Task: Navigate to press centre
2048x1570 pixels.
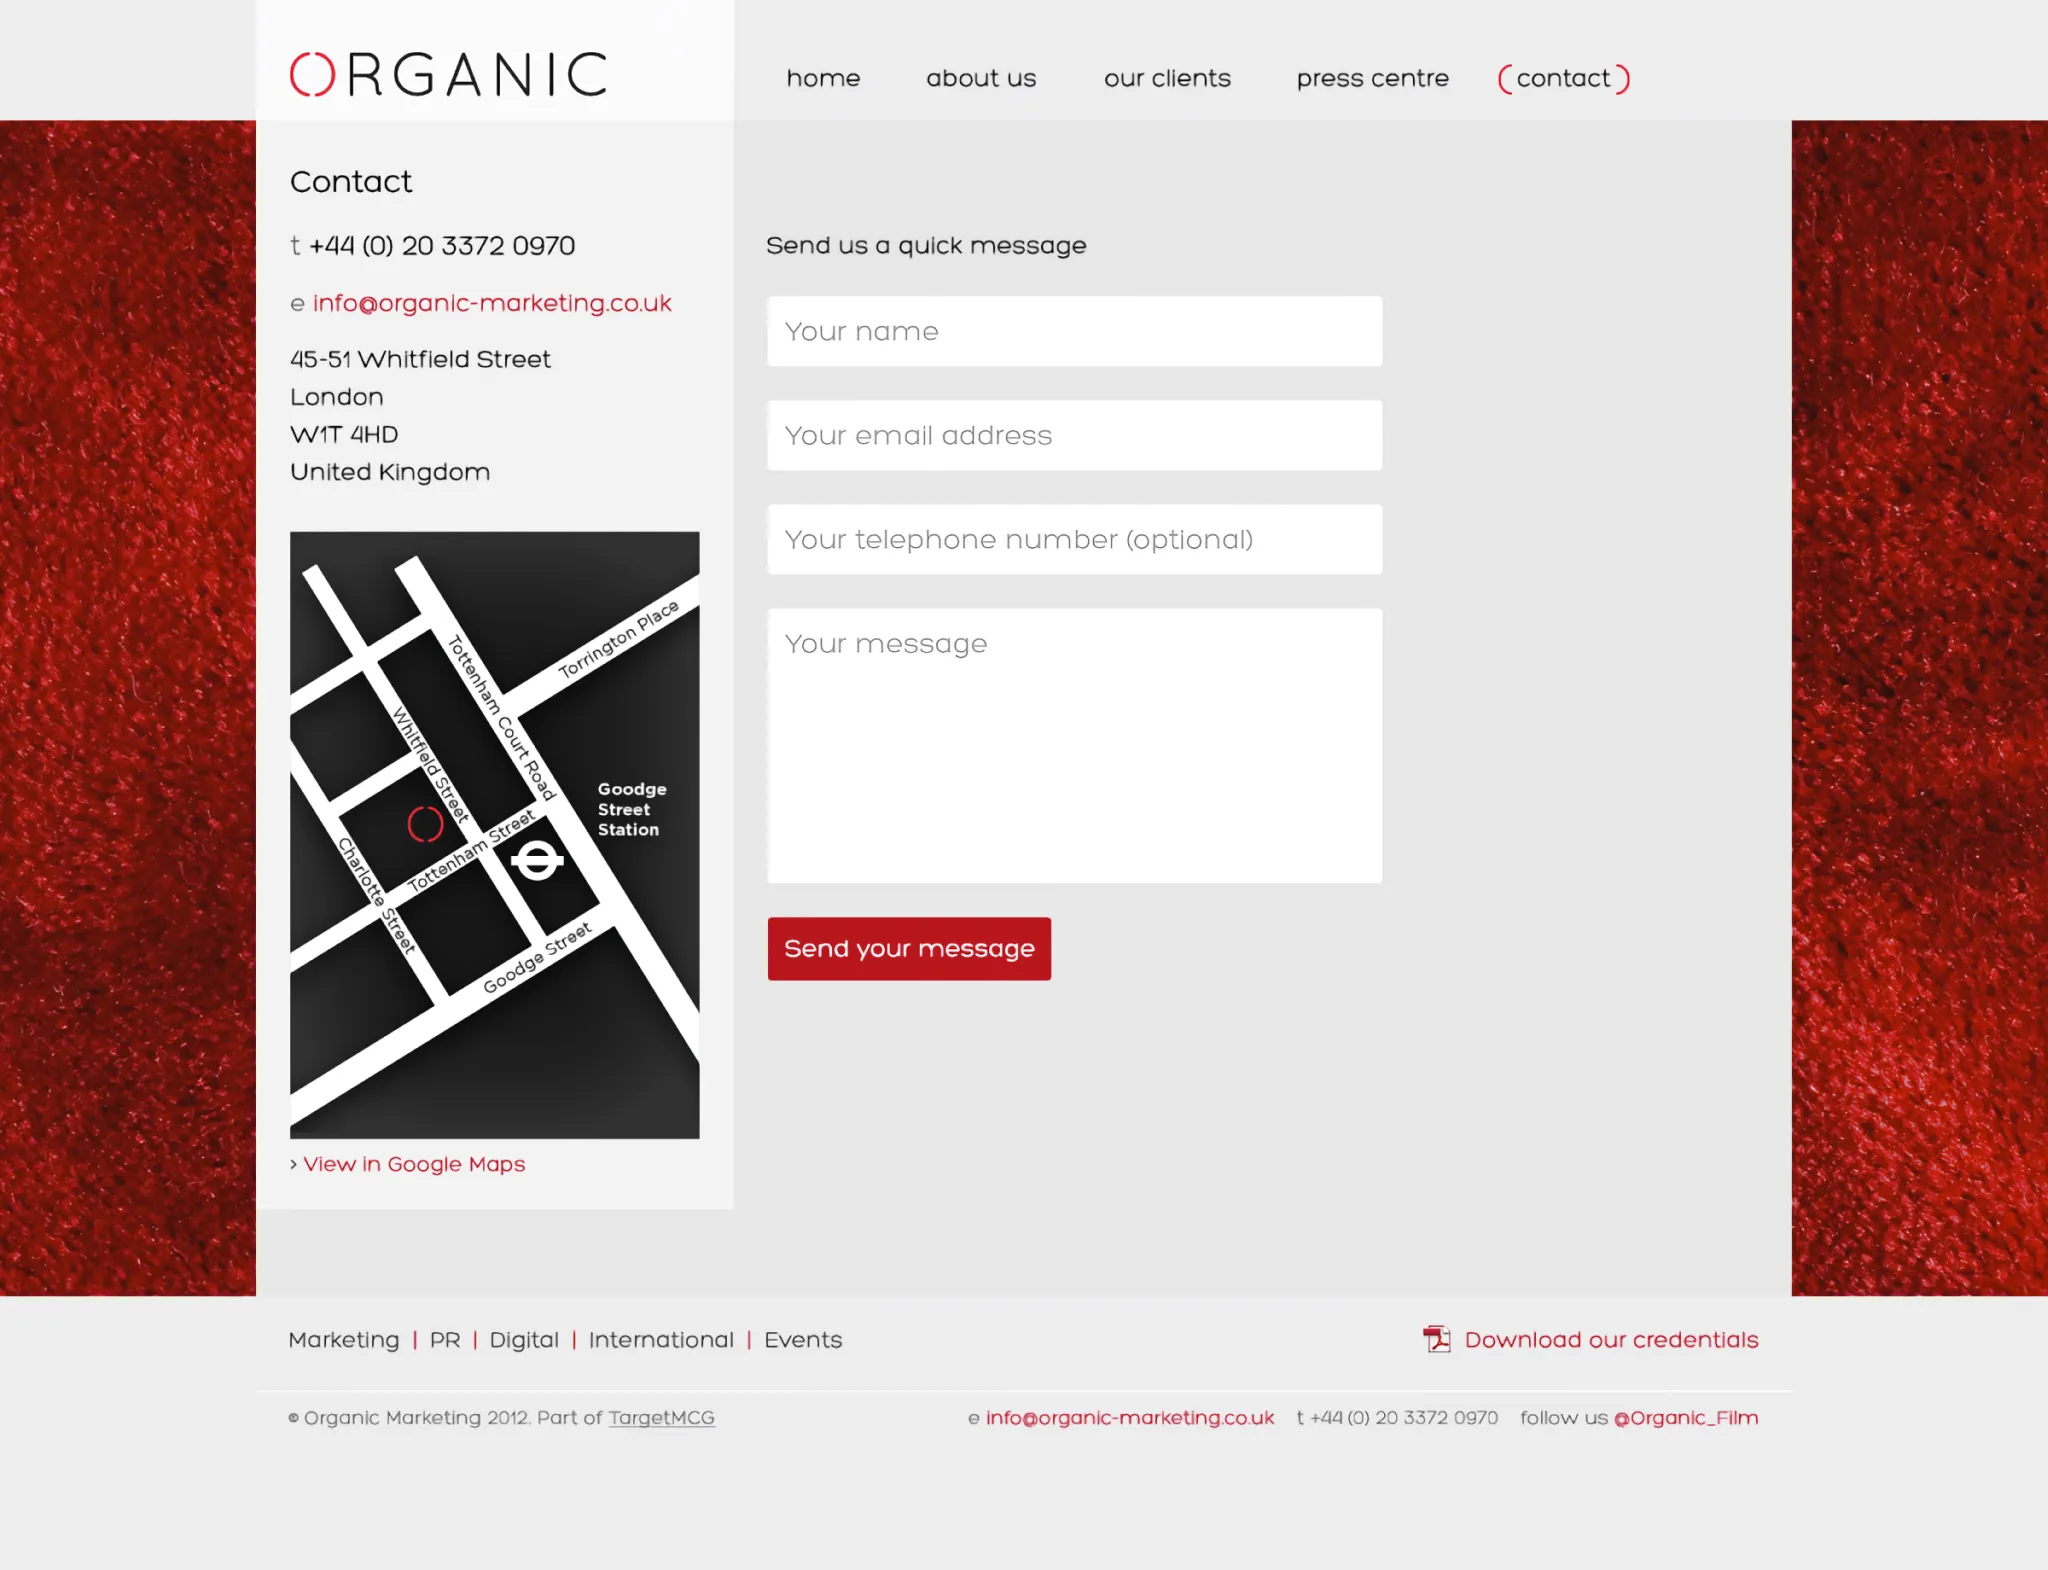Action: (1372, 79)
